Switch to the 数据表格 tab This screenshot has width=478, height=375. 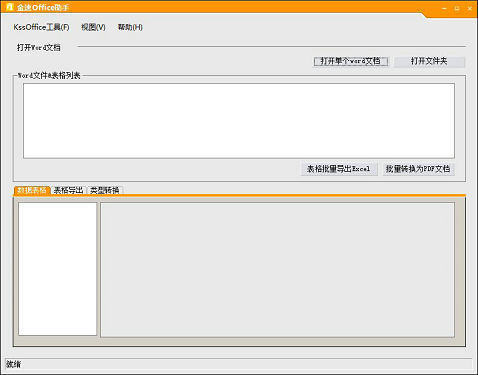coord(32,190)
